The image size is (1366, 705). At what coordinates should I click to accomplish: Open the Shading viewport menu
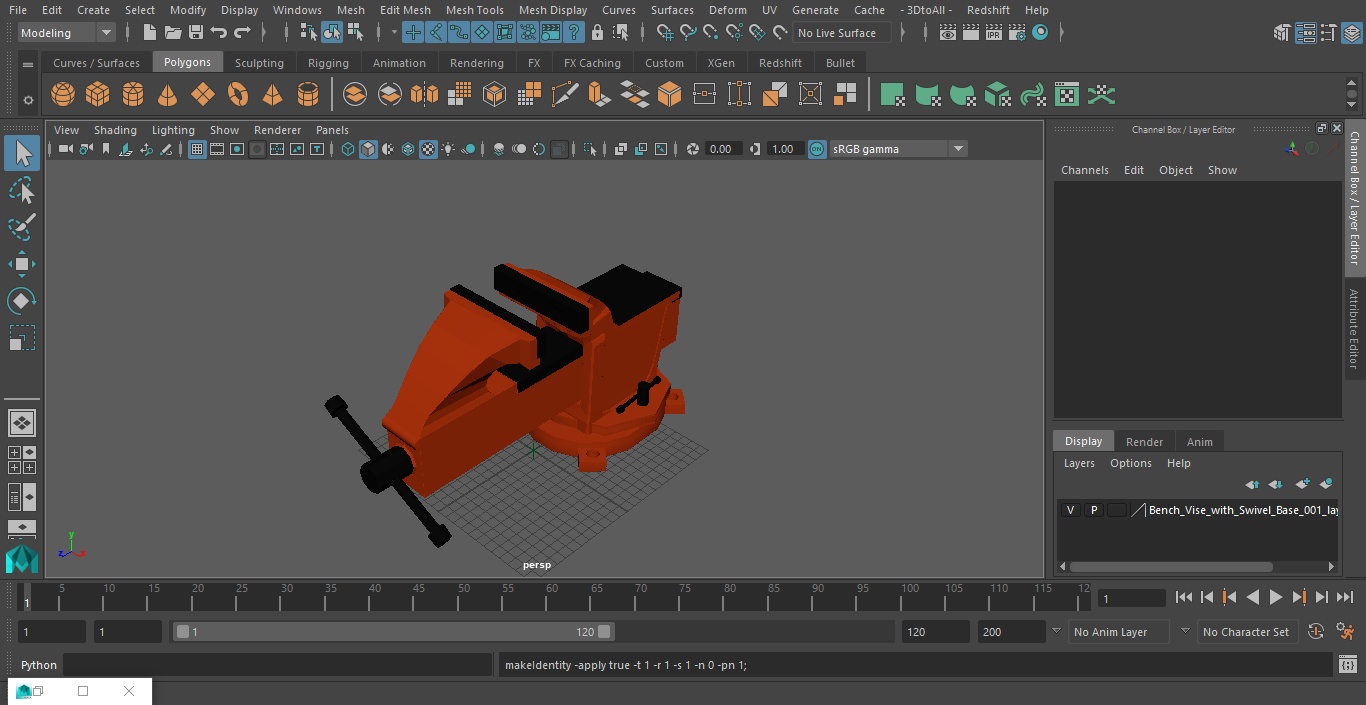coord(115,130)
